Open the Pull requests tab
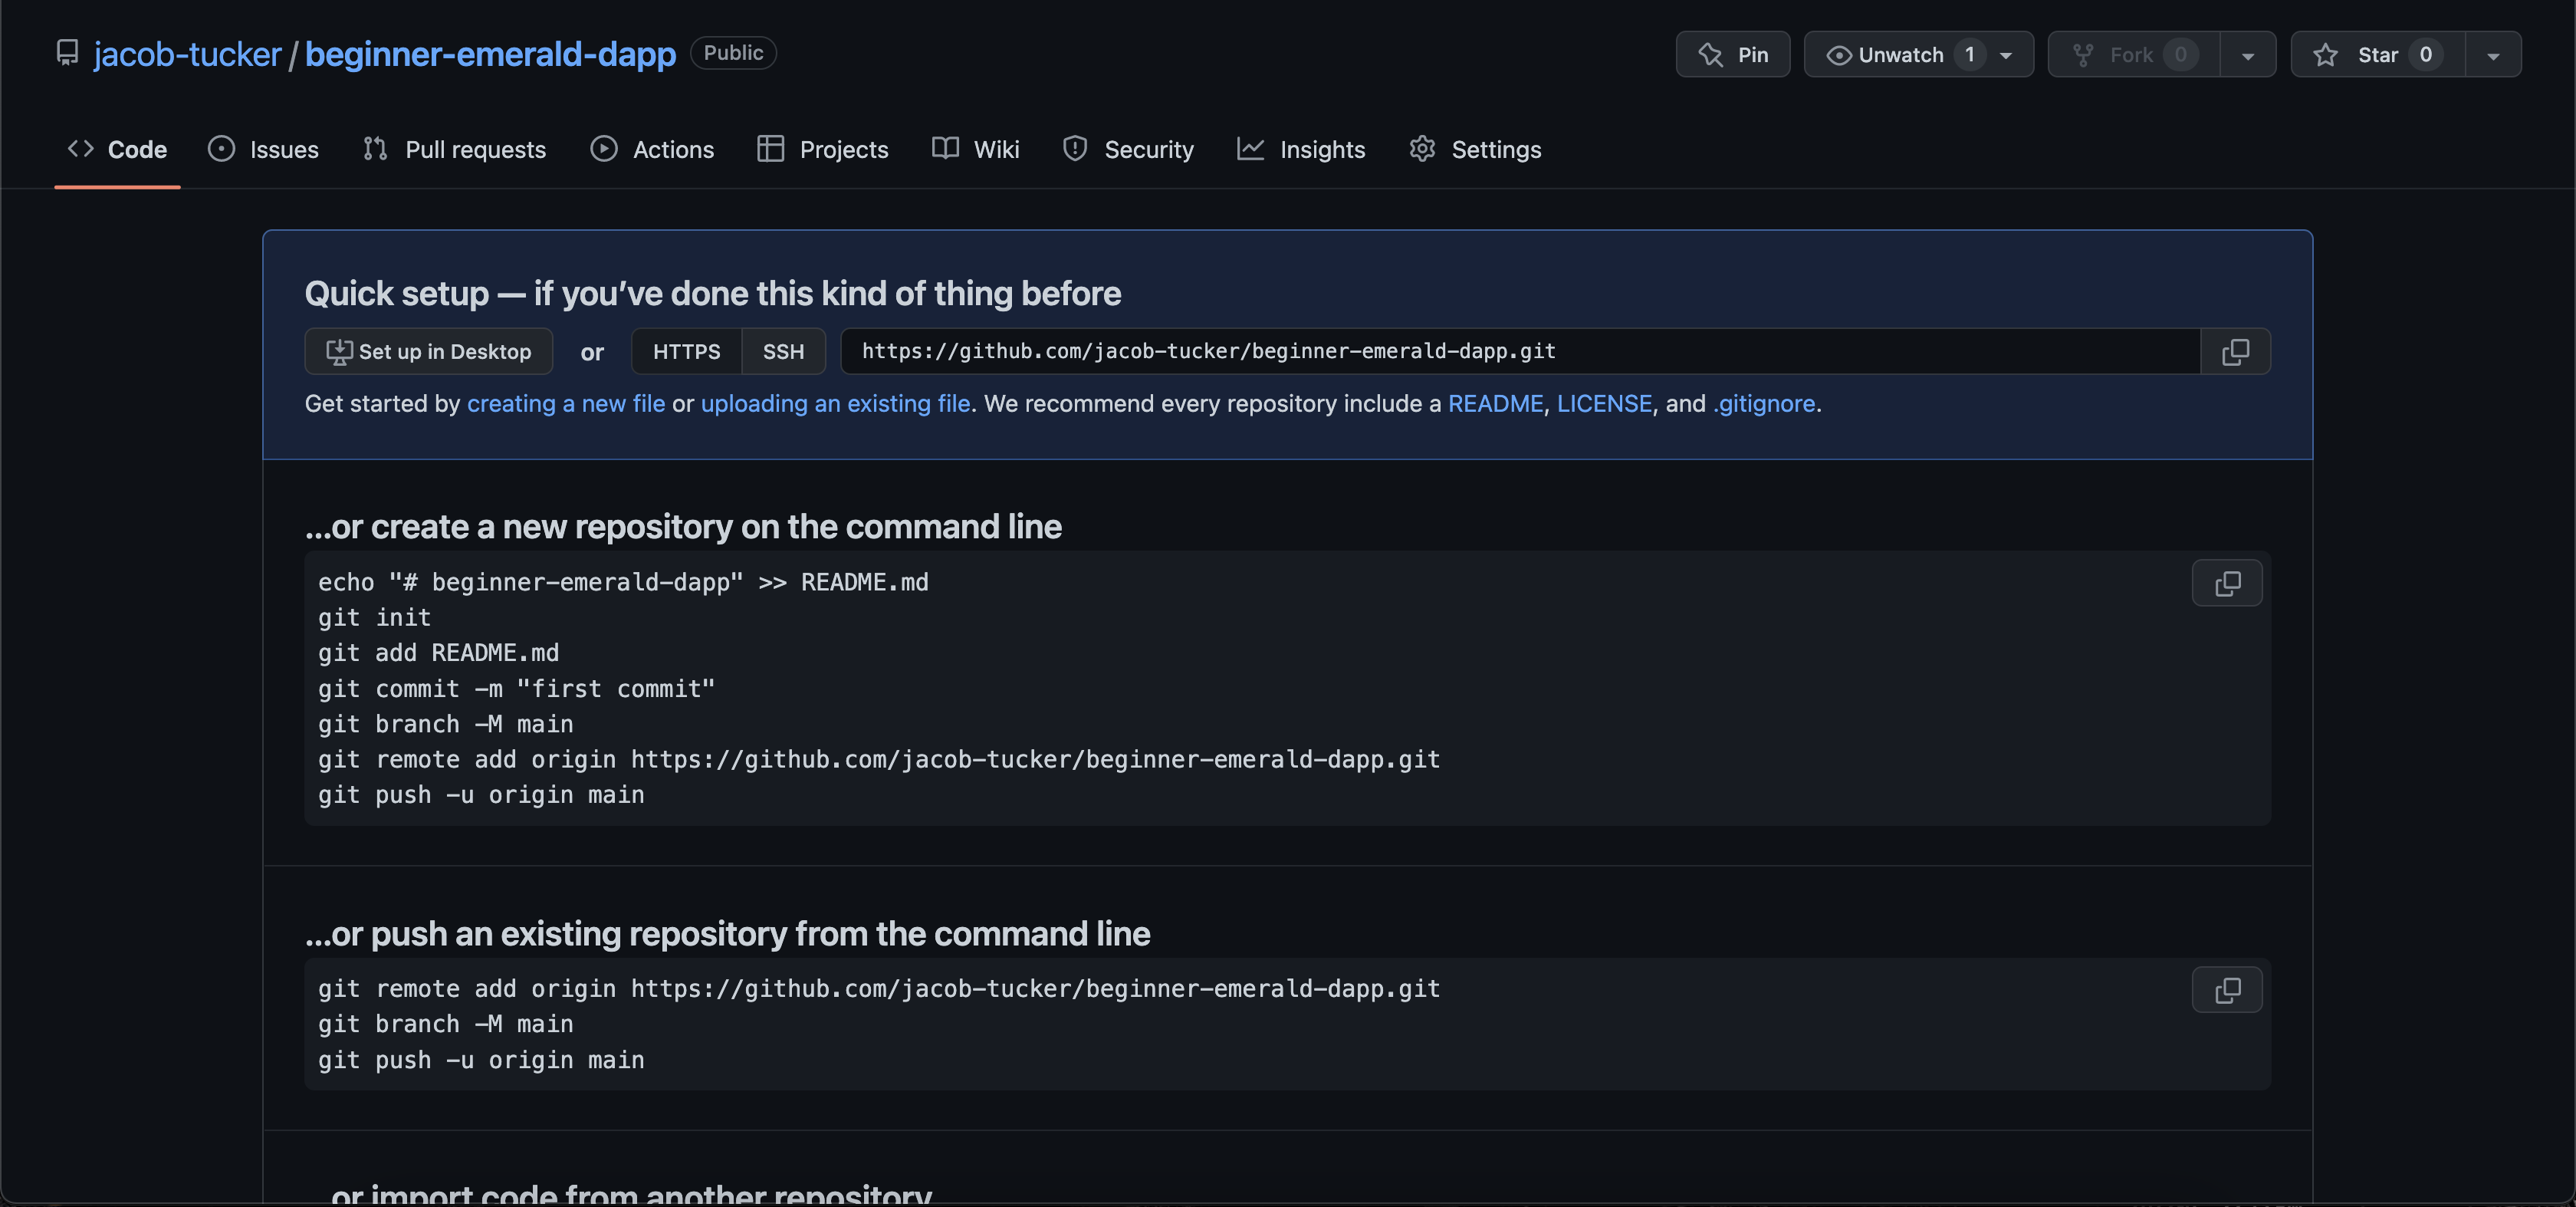Screen dimensions: 2576x1207 click(455, 149)
